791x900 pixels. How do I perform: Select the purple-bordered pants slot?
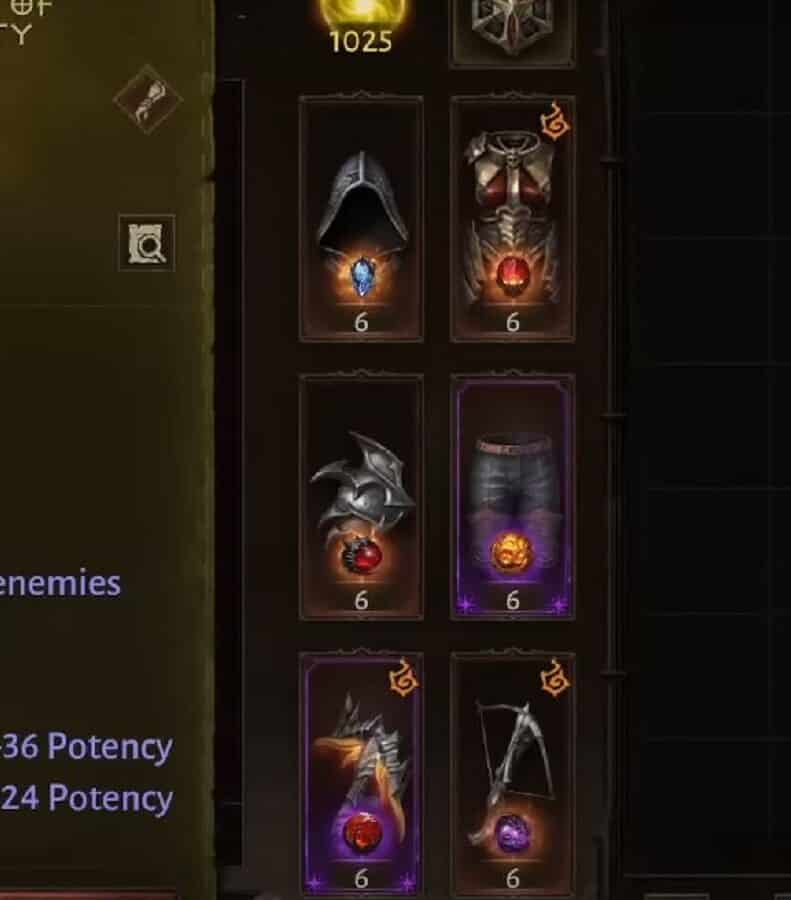513,497
